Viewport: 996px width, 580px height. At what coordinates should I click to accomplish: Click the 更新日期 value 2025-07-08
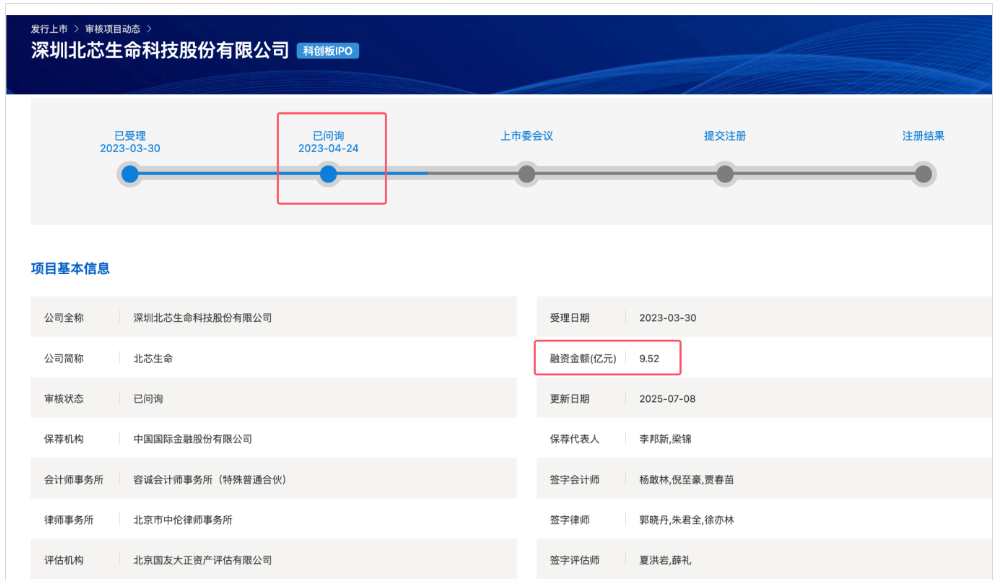click(x=668, y=398)
